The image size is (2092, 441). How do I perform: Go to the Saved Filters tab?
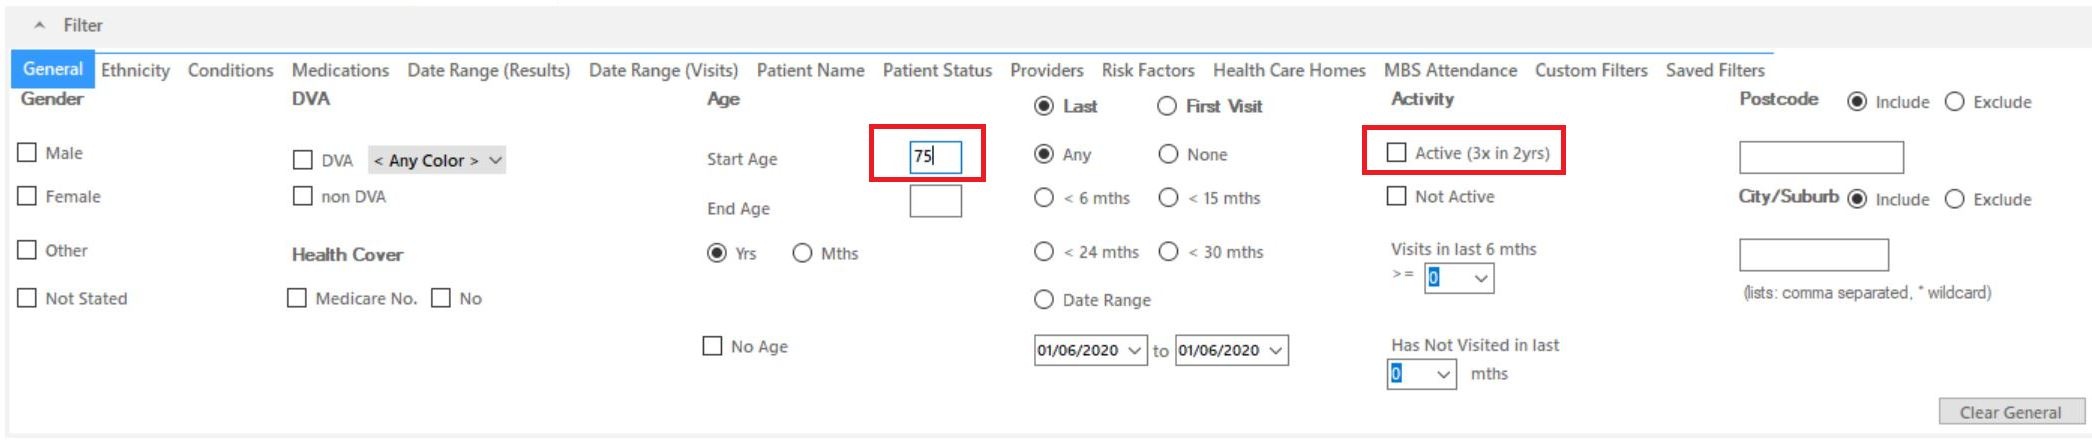(x=1715, y=70)
